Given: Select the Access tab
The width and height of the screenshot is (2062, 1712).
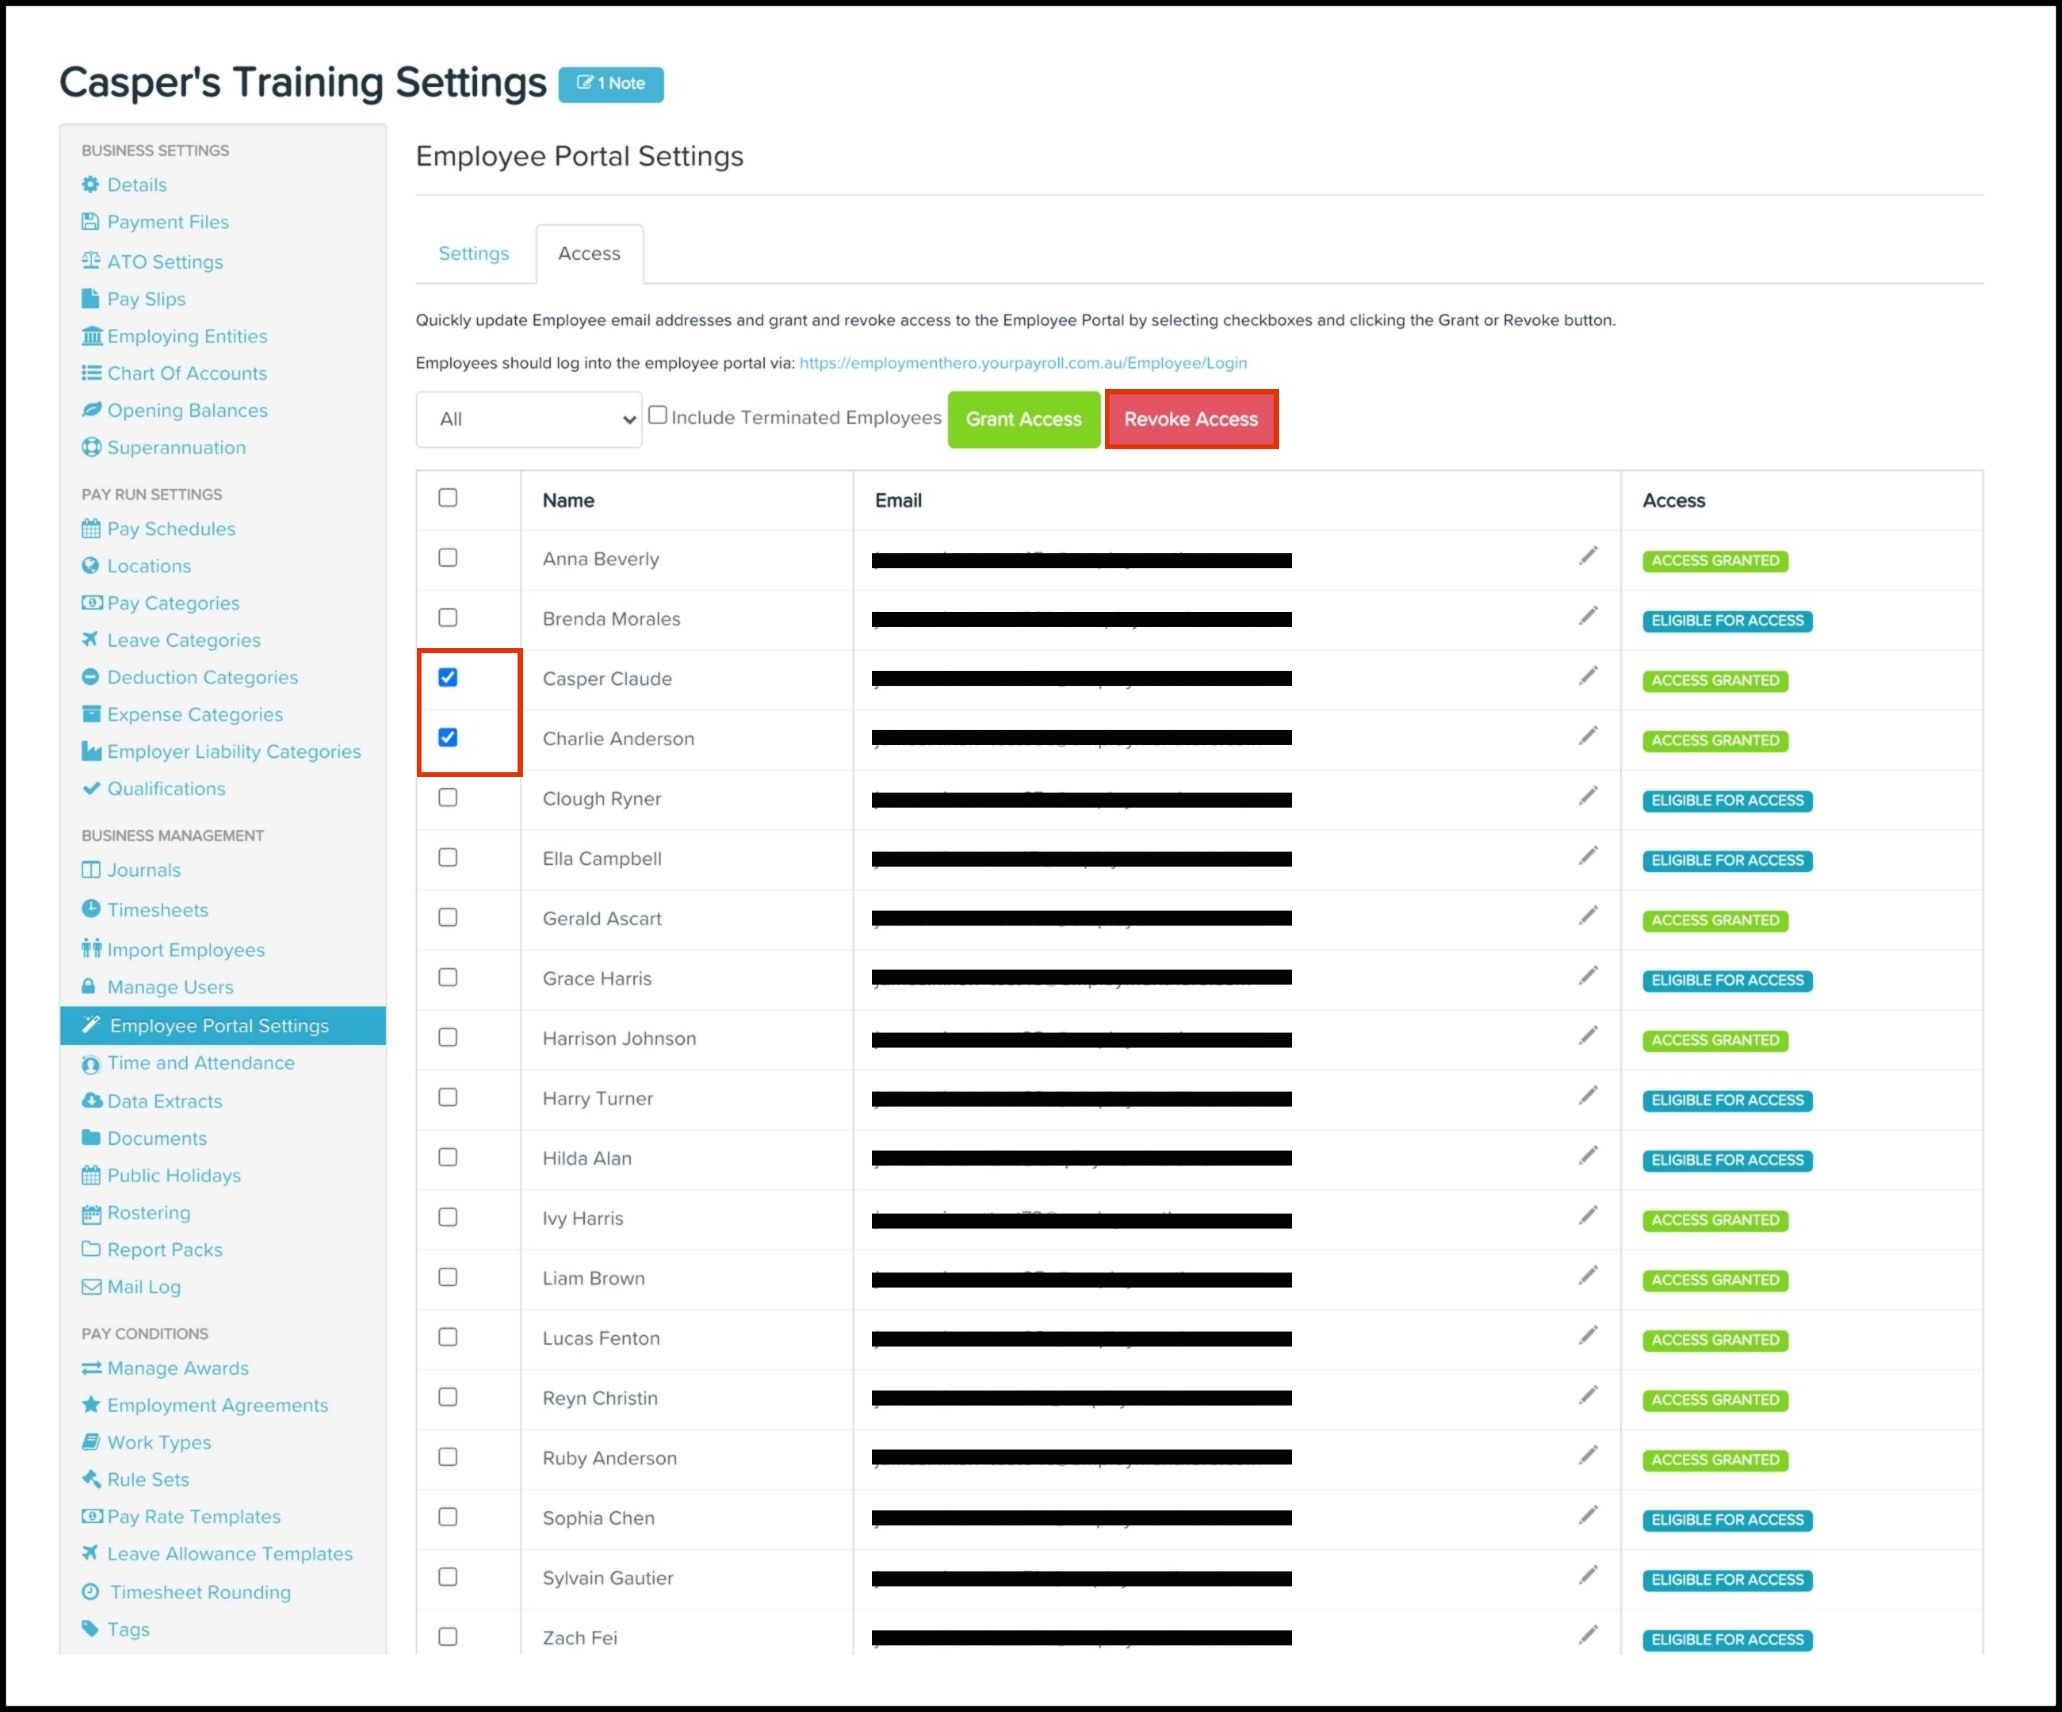Looking at the screenshot, I should point(589,254).
